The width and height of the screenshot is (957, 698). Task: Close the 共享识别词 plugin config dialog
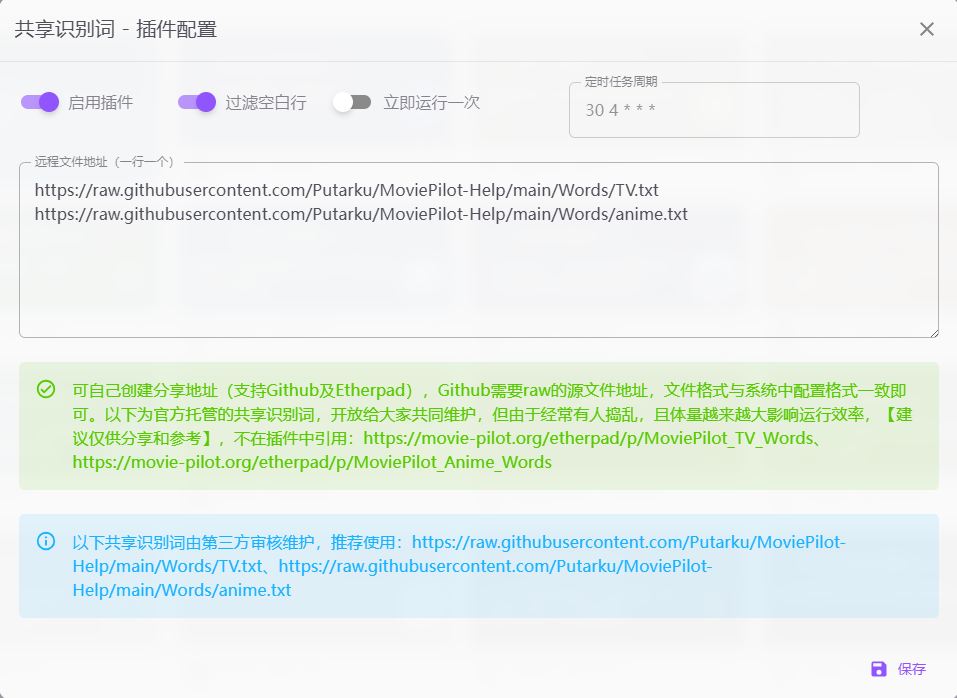coord(926,29)
